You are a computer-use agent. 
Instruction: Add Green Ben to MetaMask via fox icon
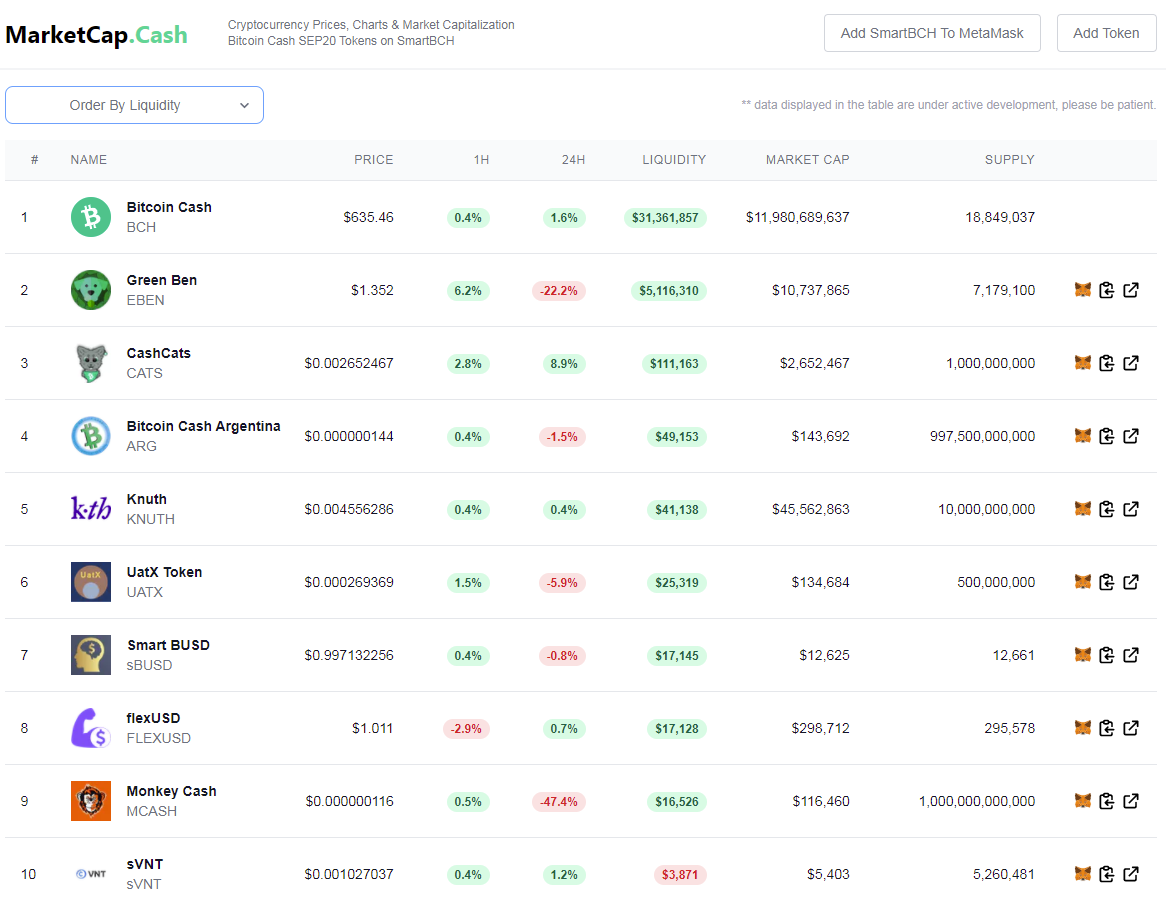click(1083, 290)
